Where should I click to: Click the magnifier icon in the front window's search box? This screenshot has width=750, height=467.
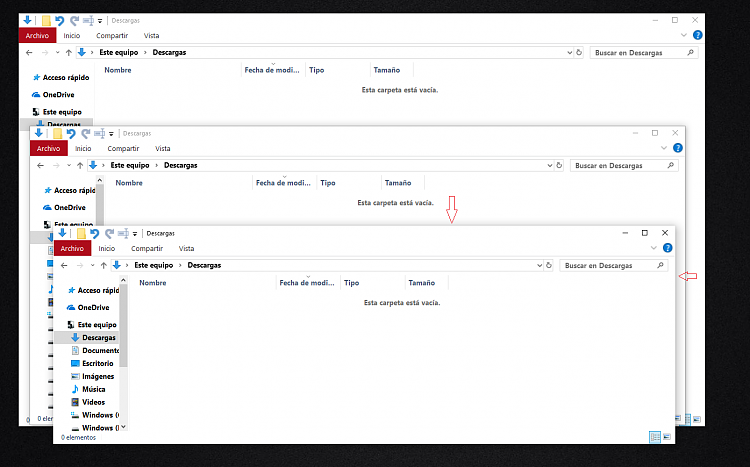click(661, 265)
